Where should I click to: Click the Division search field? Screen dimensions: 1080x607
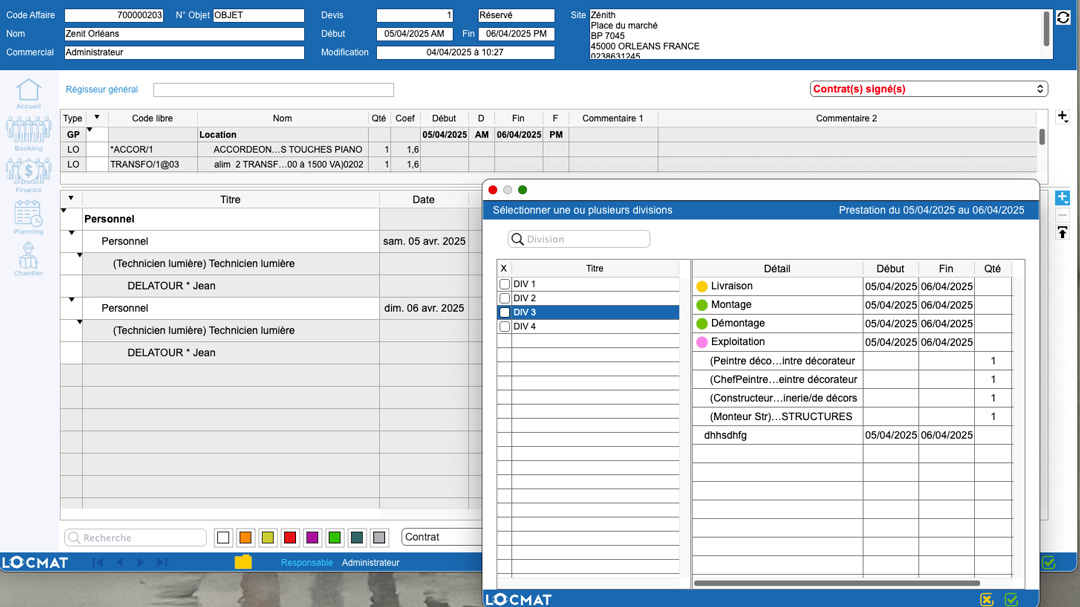point(579,239)
